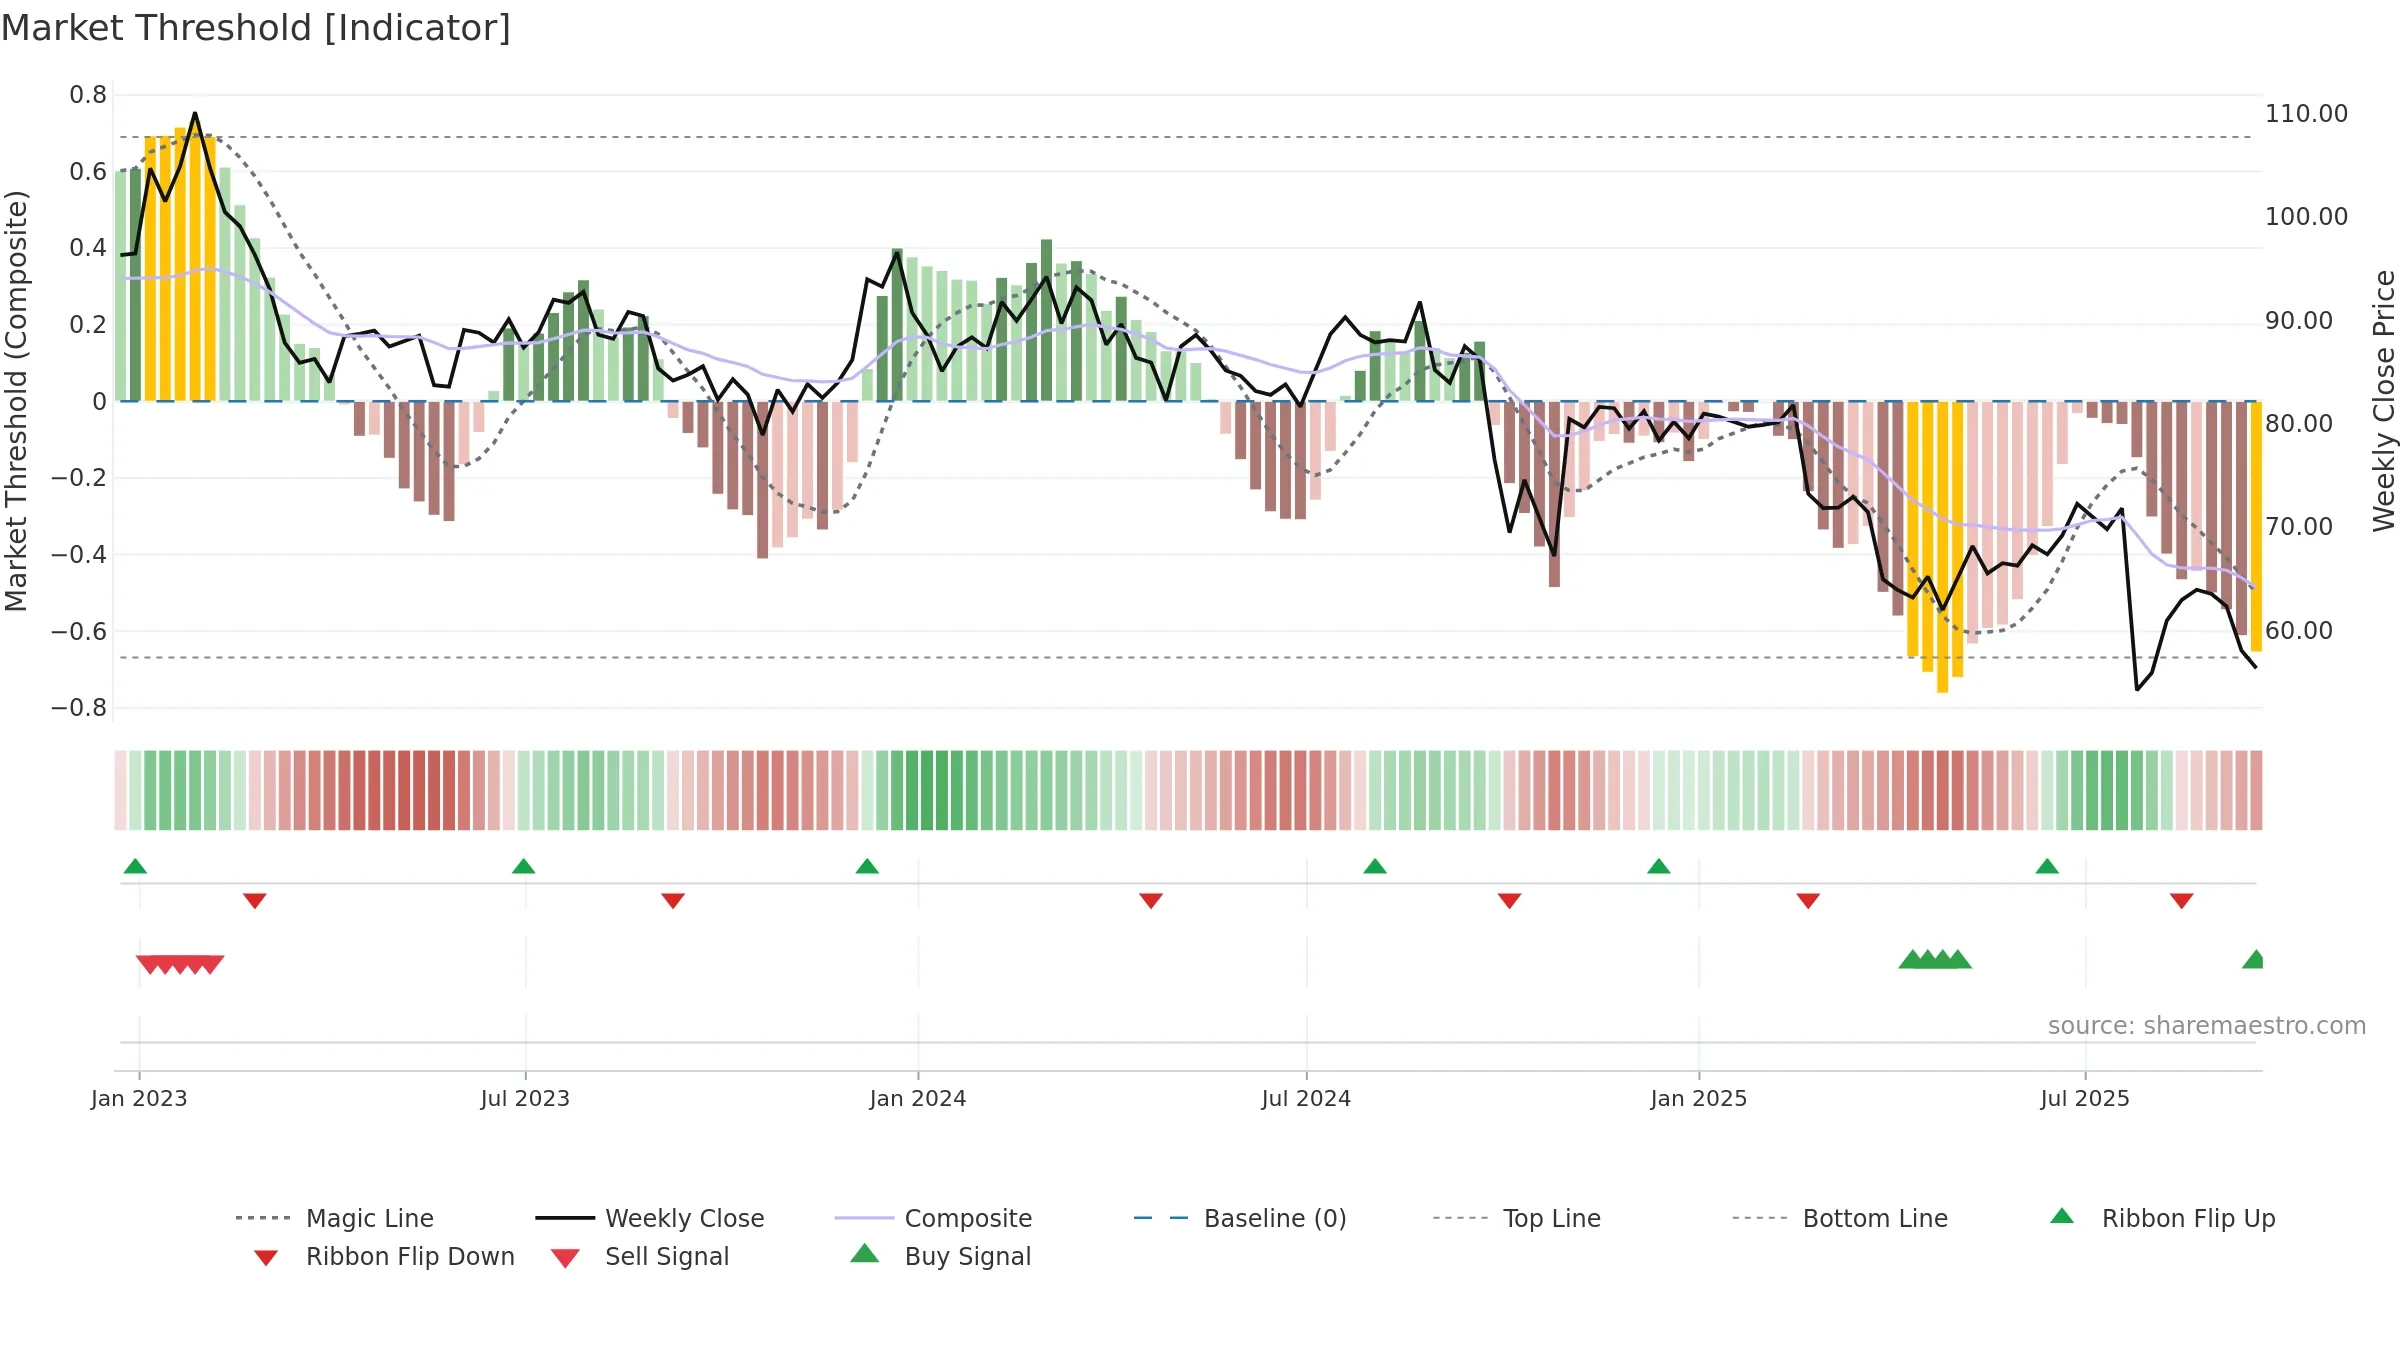Screen dimensions: 2400x1350
Task: Click the 0.6 composite axis label
Action: (x=88, y=172)
